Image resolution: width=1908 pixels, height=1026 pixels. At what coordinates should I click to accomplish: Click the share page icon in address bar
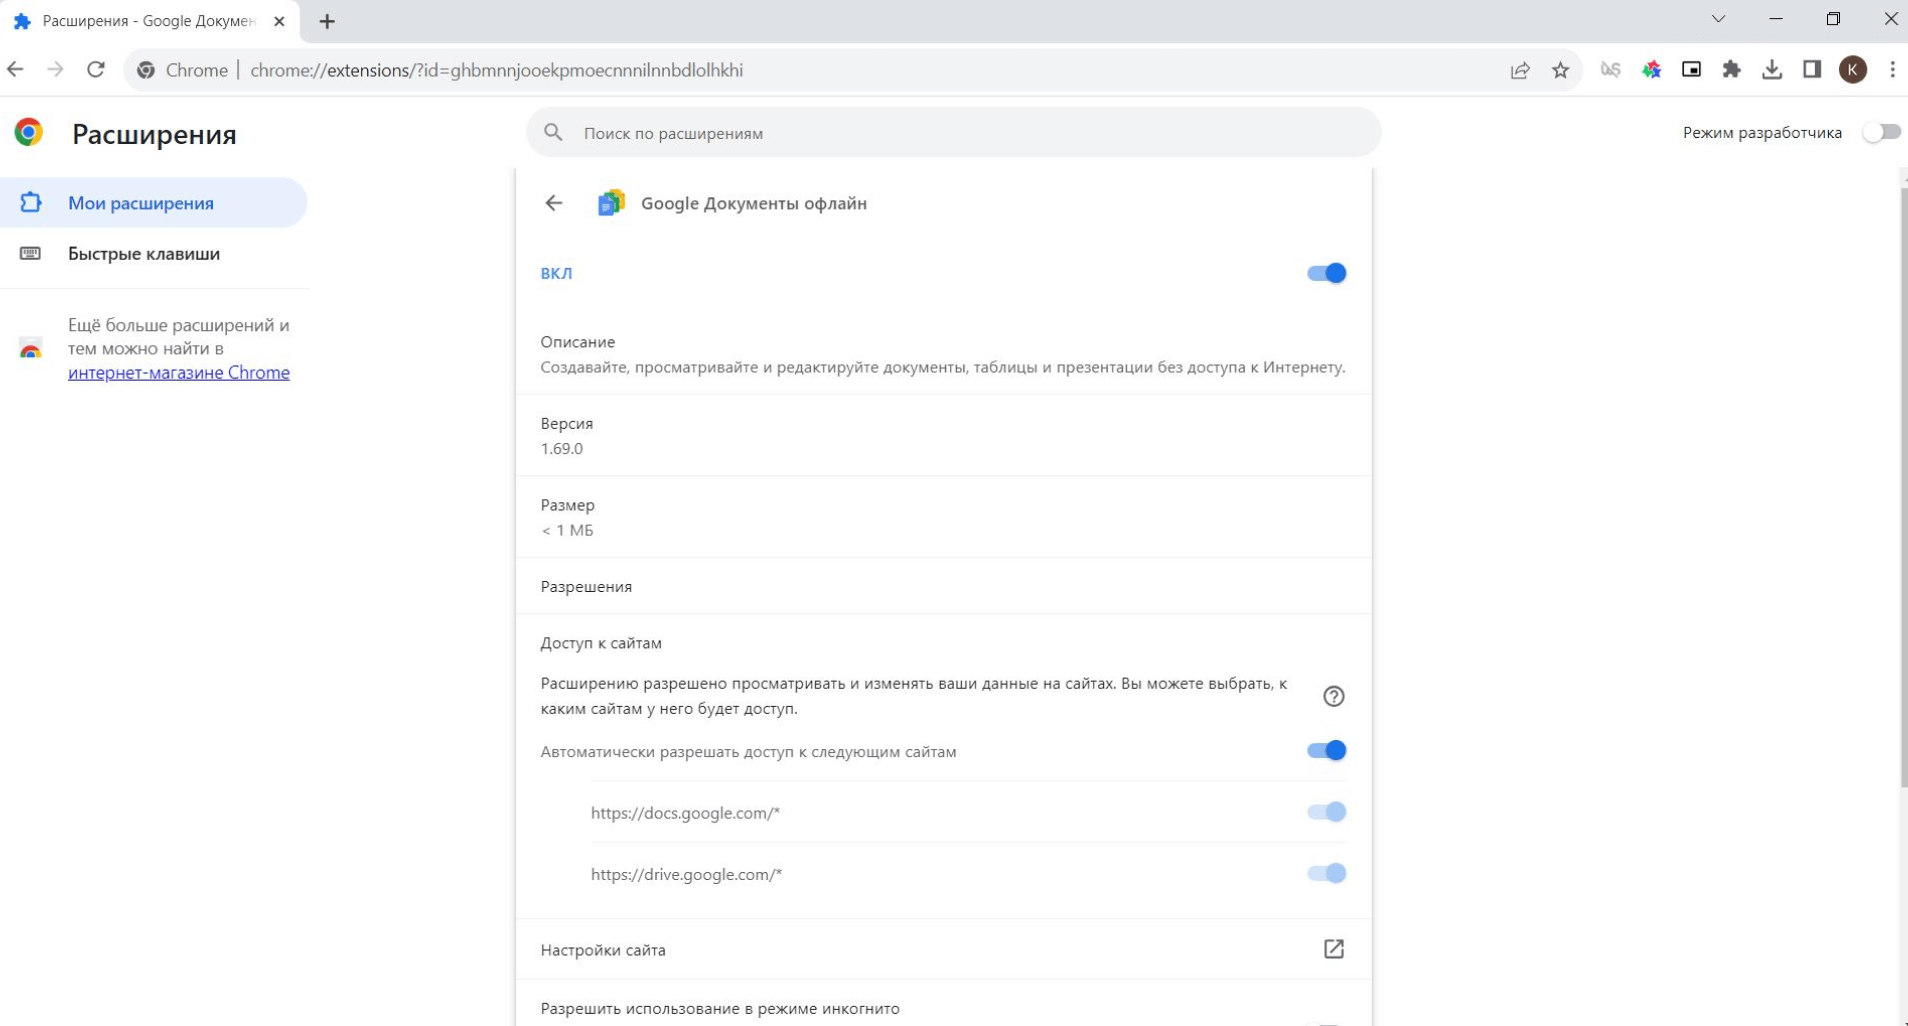click(1520, 70)
